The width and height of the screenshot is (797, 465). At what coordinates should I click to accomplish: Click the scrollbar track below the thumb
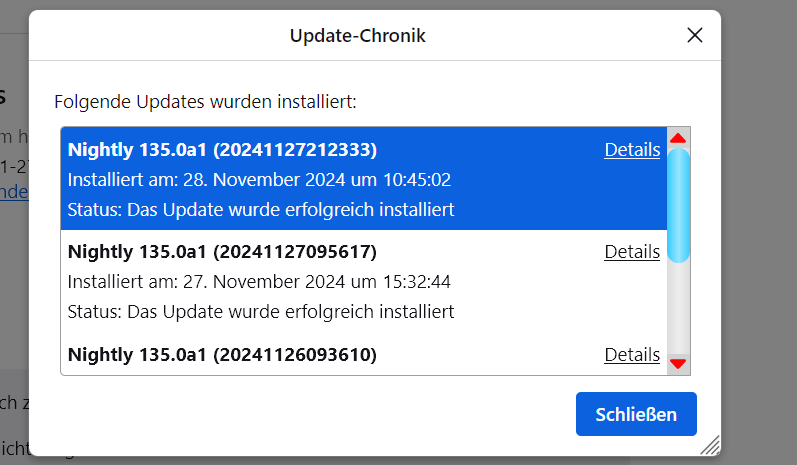(x=678, y=310)
